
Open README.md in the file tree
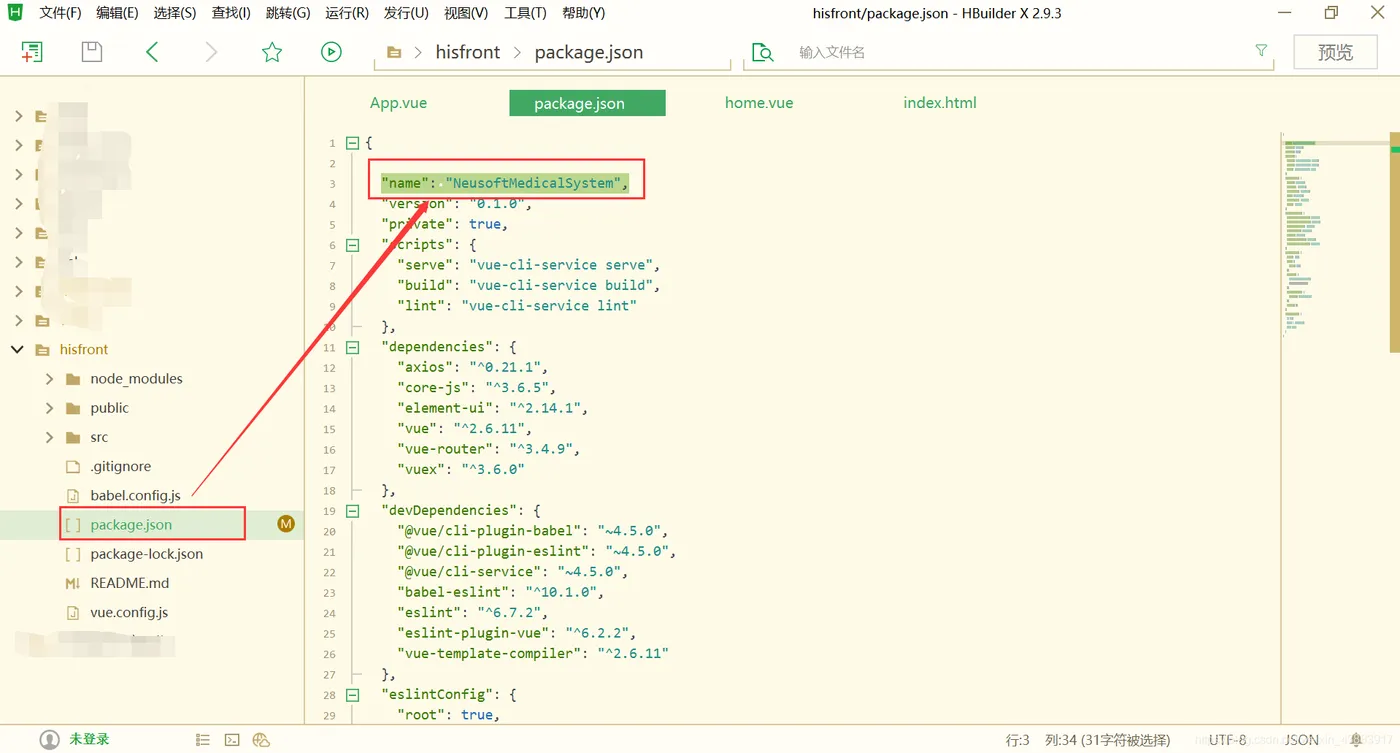[129, 583]
